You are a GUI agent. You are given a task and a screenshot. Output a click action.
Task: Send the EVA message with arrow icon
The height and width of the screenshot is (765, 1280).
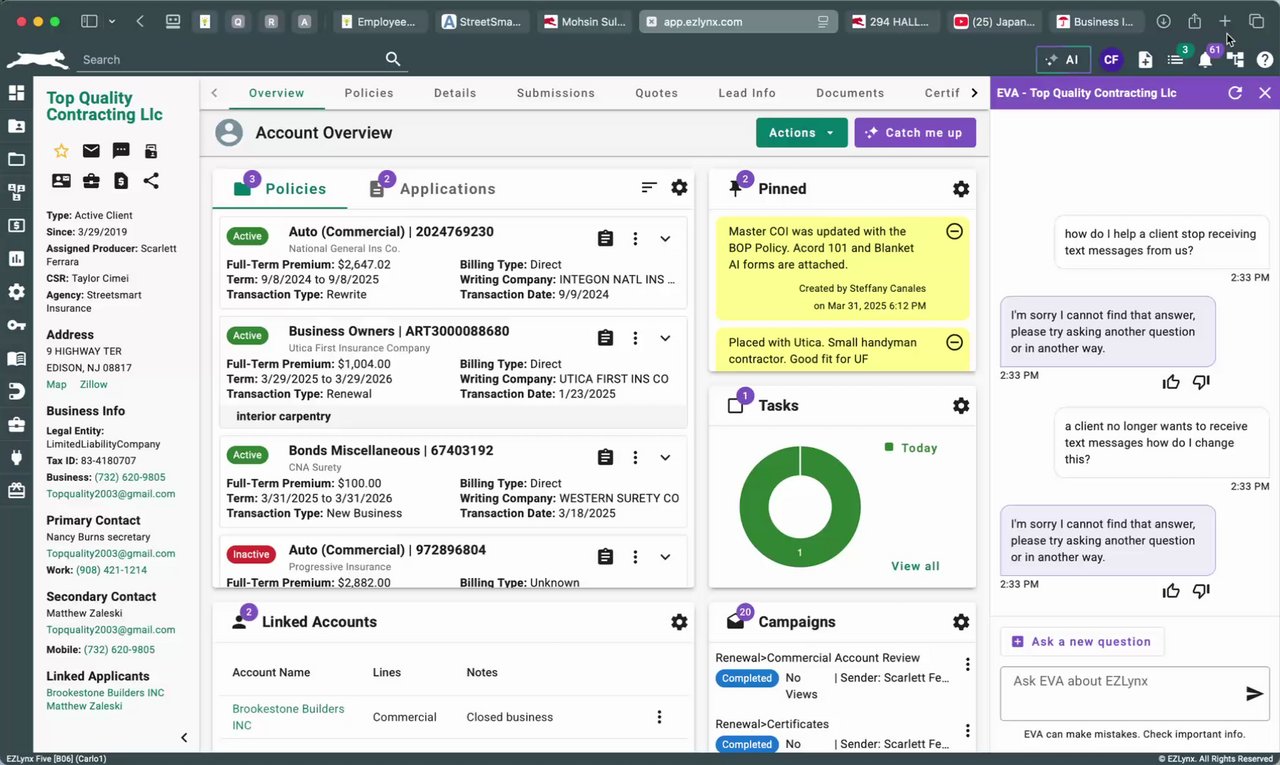[1254, 694]
